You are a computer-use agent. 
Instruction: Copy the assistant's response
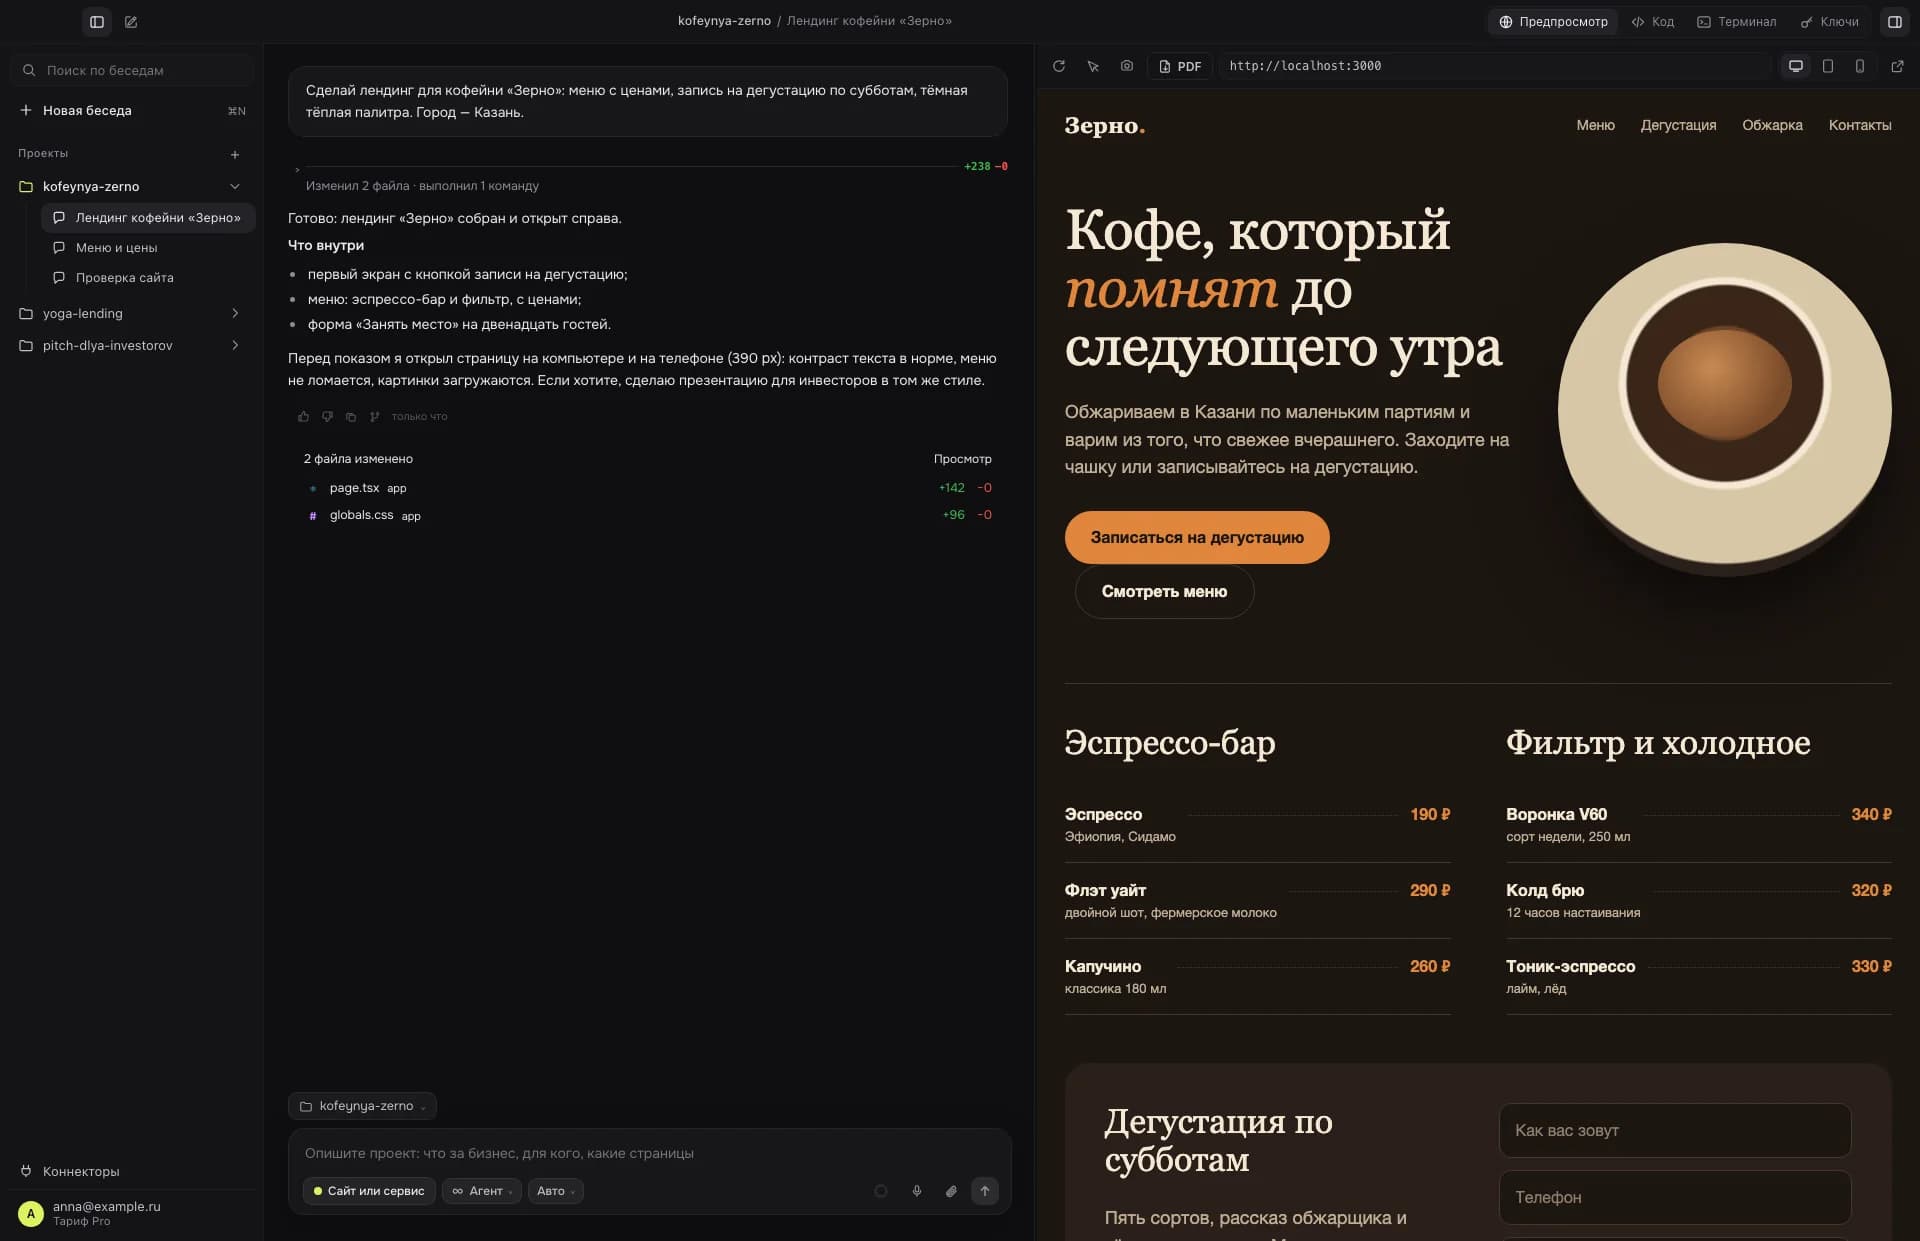click(351, 416)
